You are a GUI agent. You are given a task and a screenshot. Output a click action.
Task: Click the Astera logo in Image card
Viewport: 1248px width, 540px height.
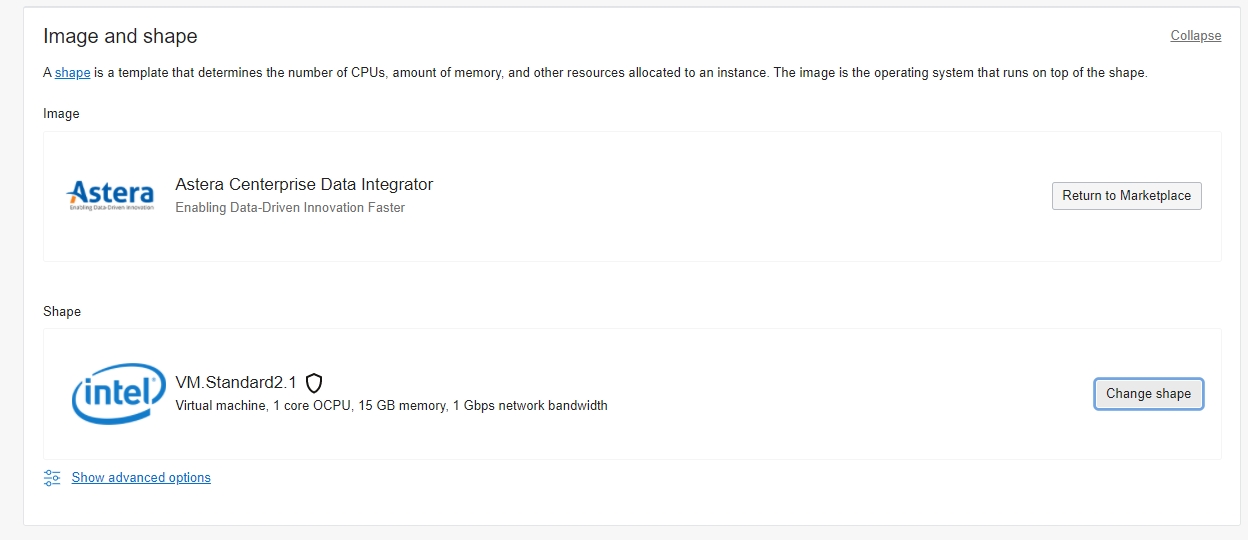(110, 195)
